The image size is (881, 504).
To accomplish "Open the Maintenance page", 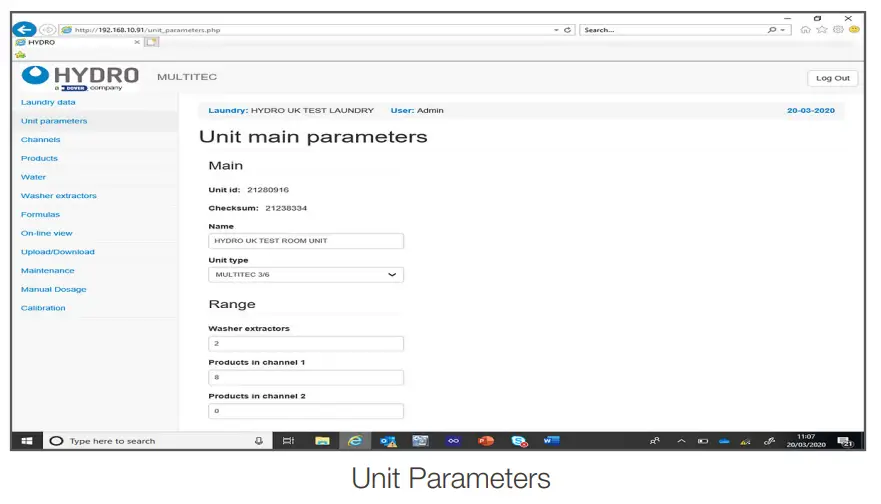I will (x=47, y=271).
